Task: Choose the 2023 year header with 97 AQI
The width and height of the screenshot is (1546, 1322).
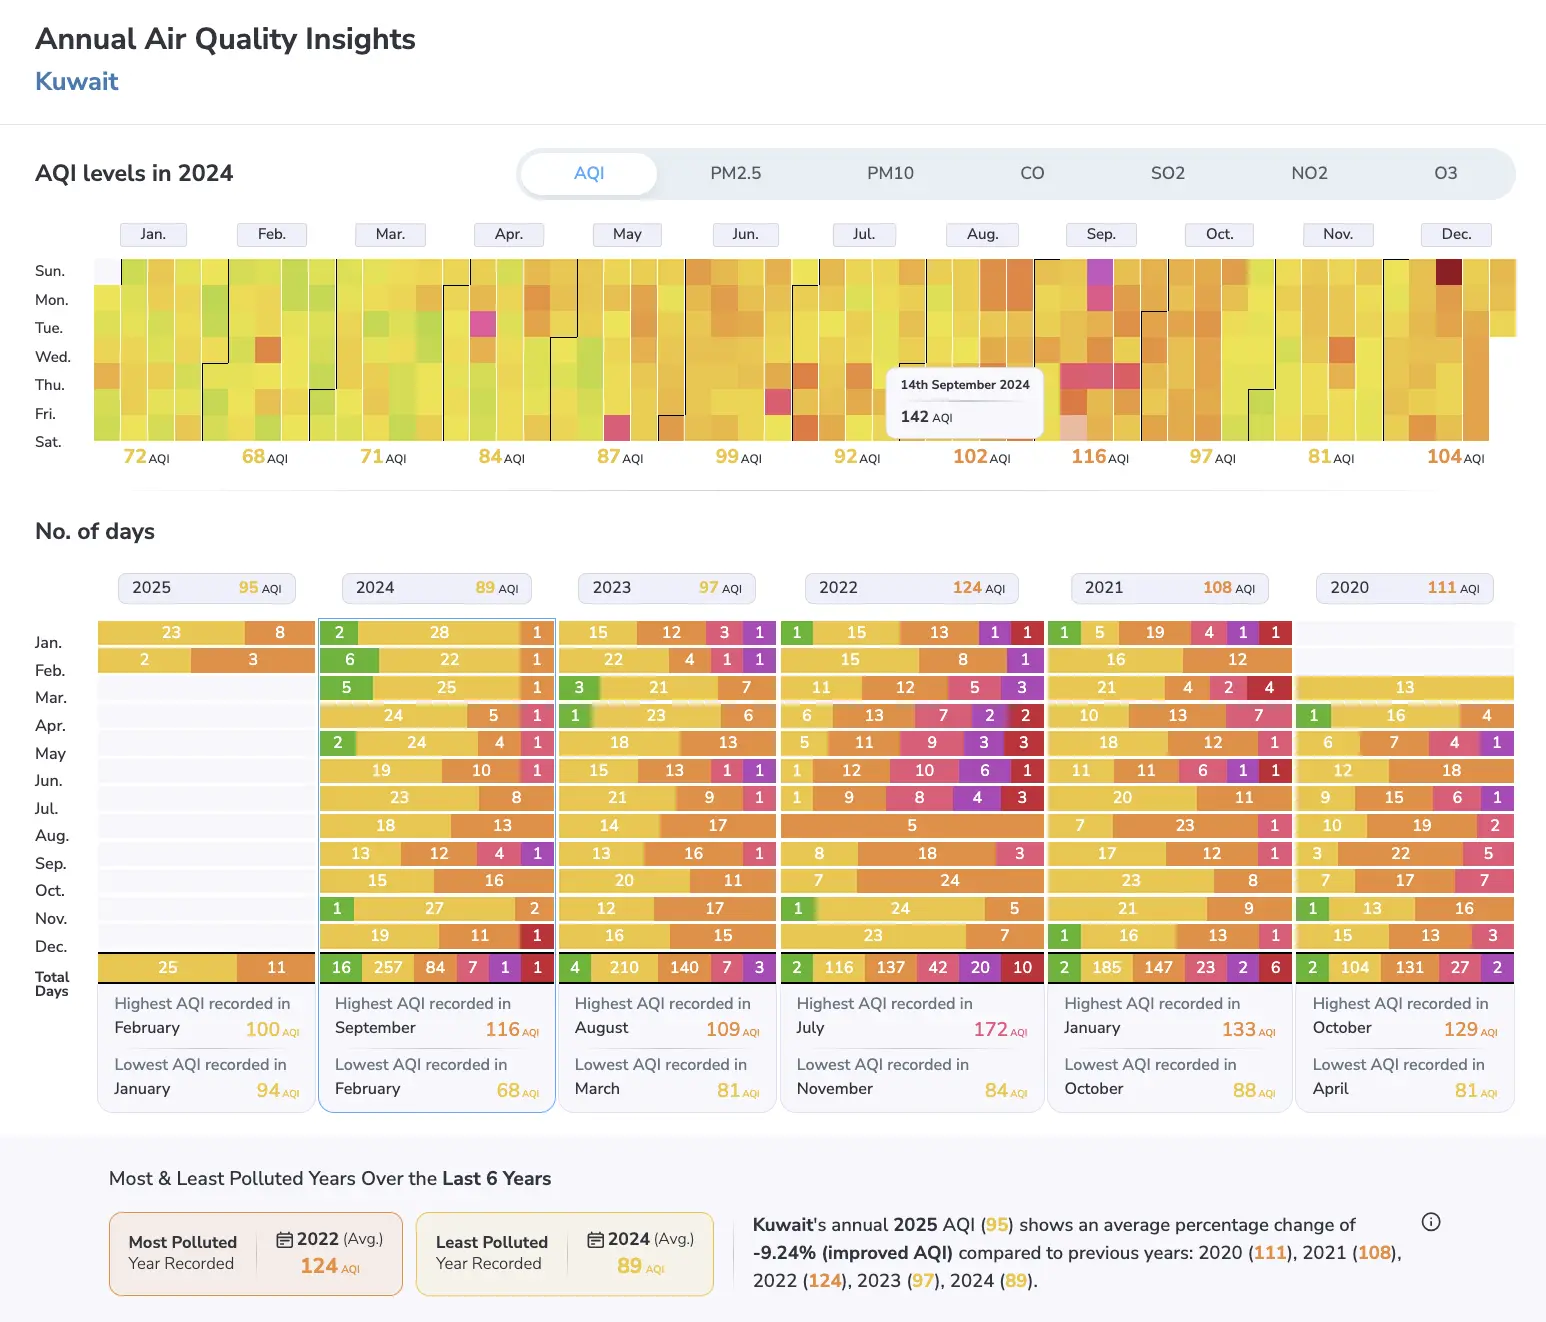Action: click(667, 588)
